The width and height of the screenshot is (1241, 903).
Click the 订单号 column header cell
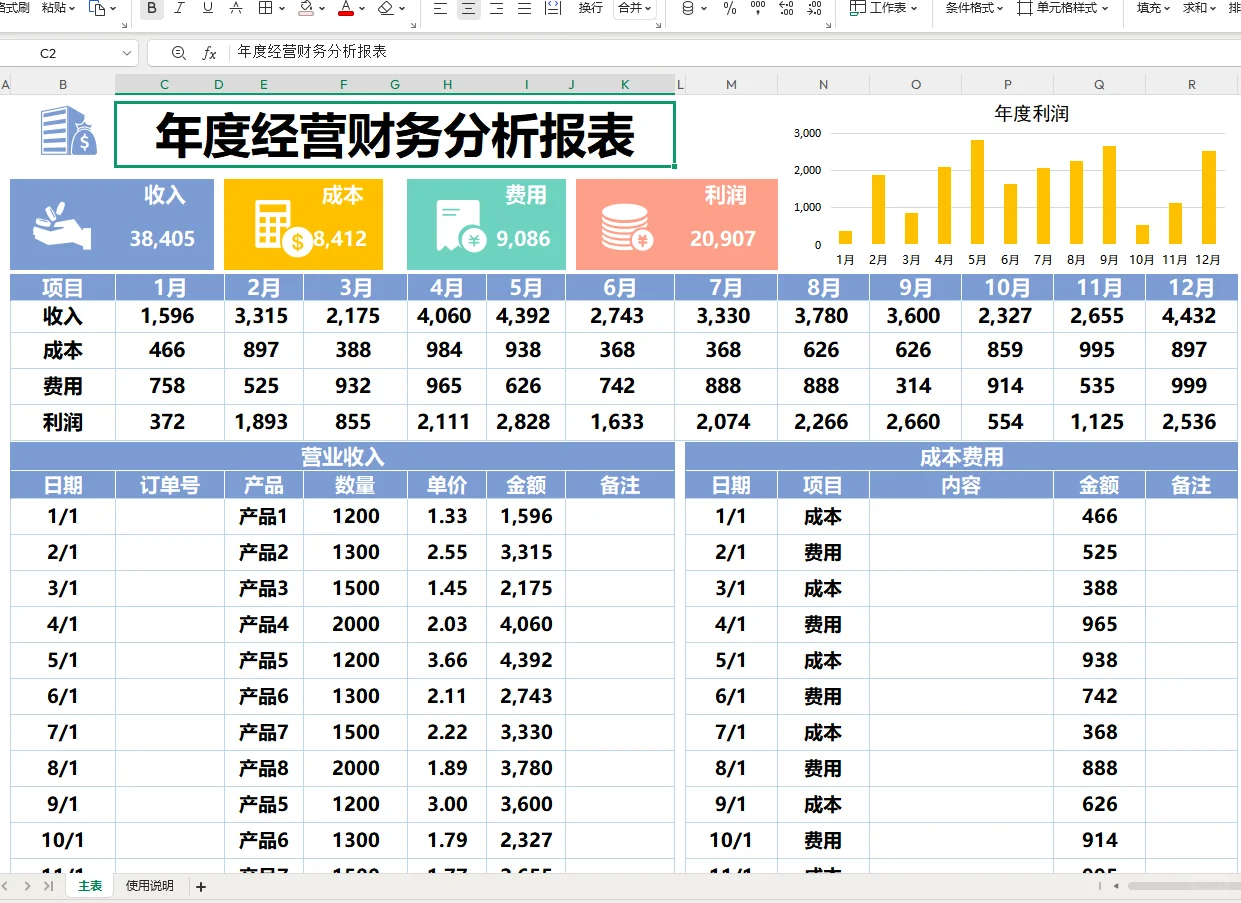coord(170,485)
